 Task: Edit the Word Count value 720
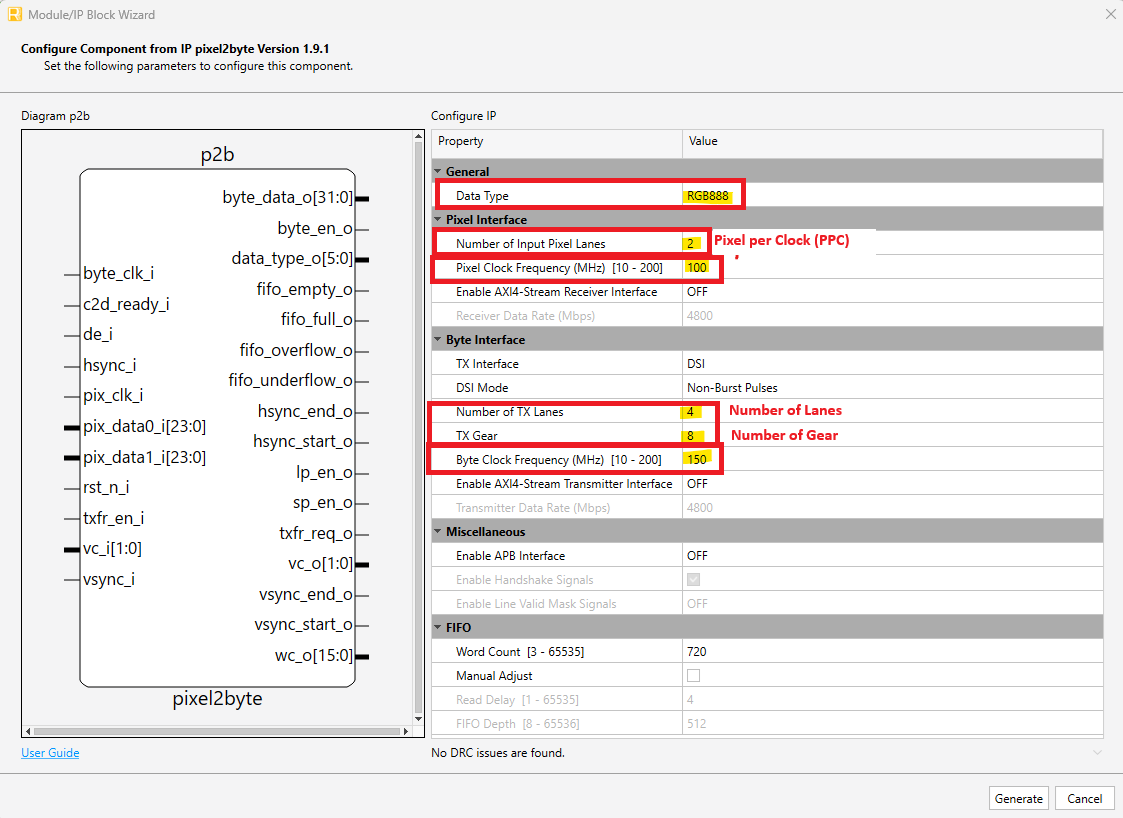coord(700,651)
